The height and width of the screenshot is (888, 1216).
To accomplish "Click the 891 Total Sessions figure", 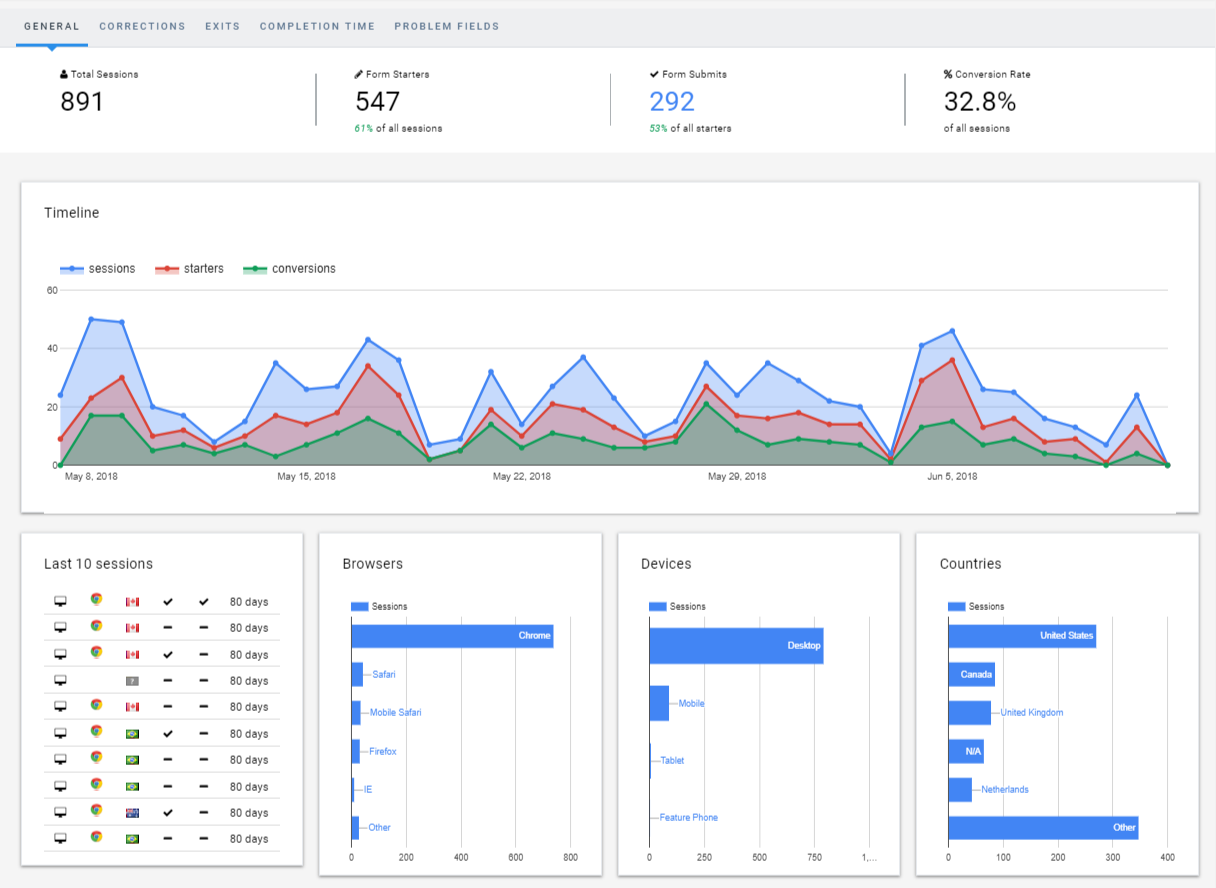I will pos(82,102).
